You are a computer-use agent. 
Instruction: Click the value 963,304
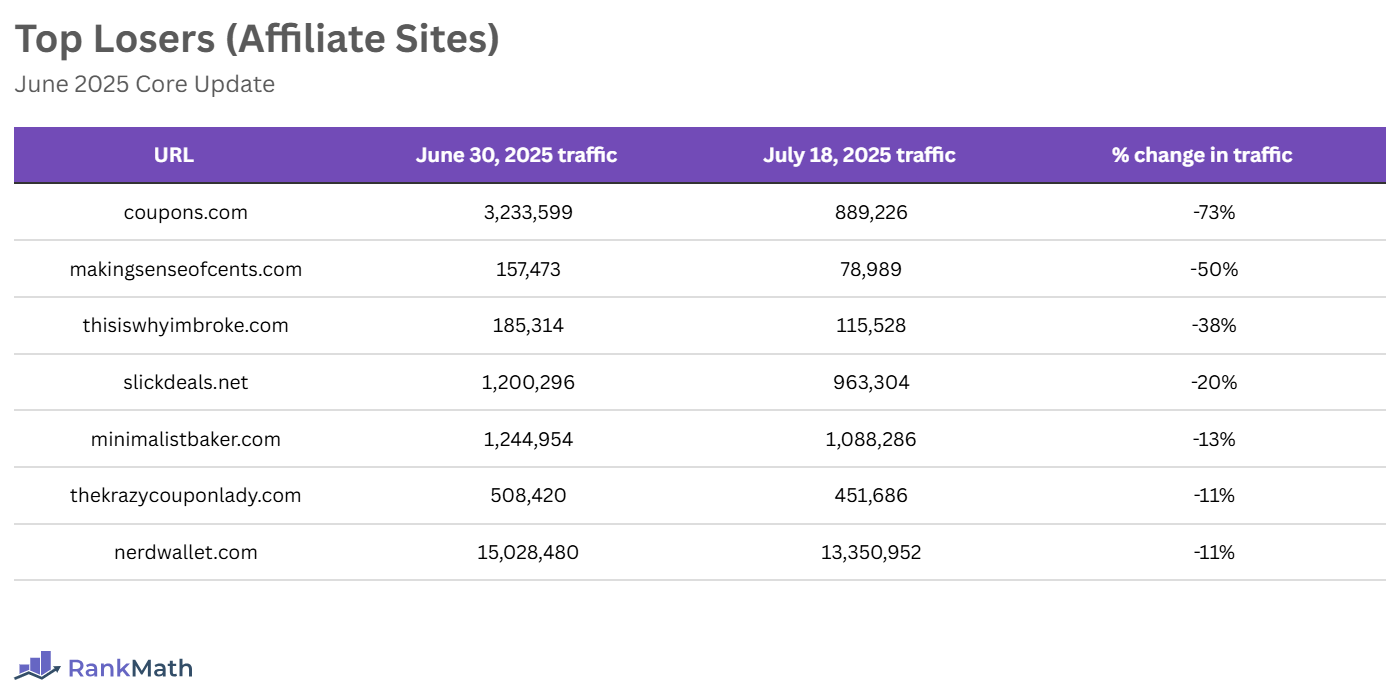871,382
